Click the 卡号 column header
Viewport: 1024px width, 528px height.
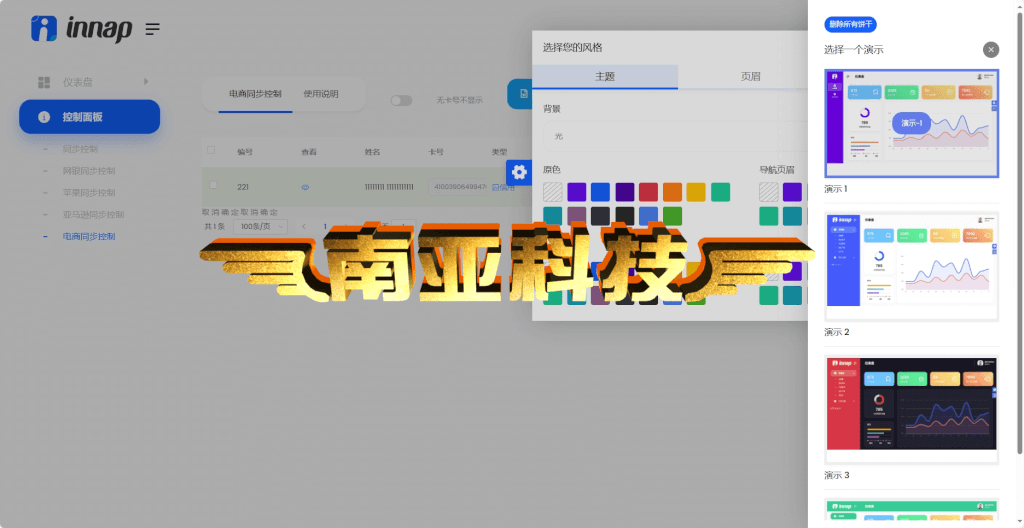click(x=436, y=152)
